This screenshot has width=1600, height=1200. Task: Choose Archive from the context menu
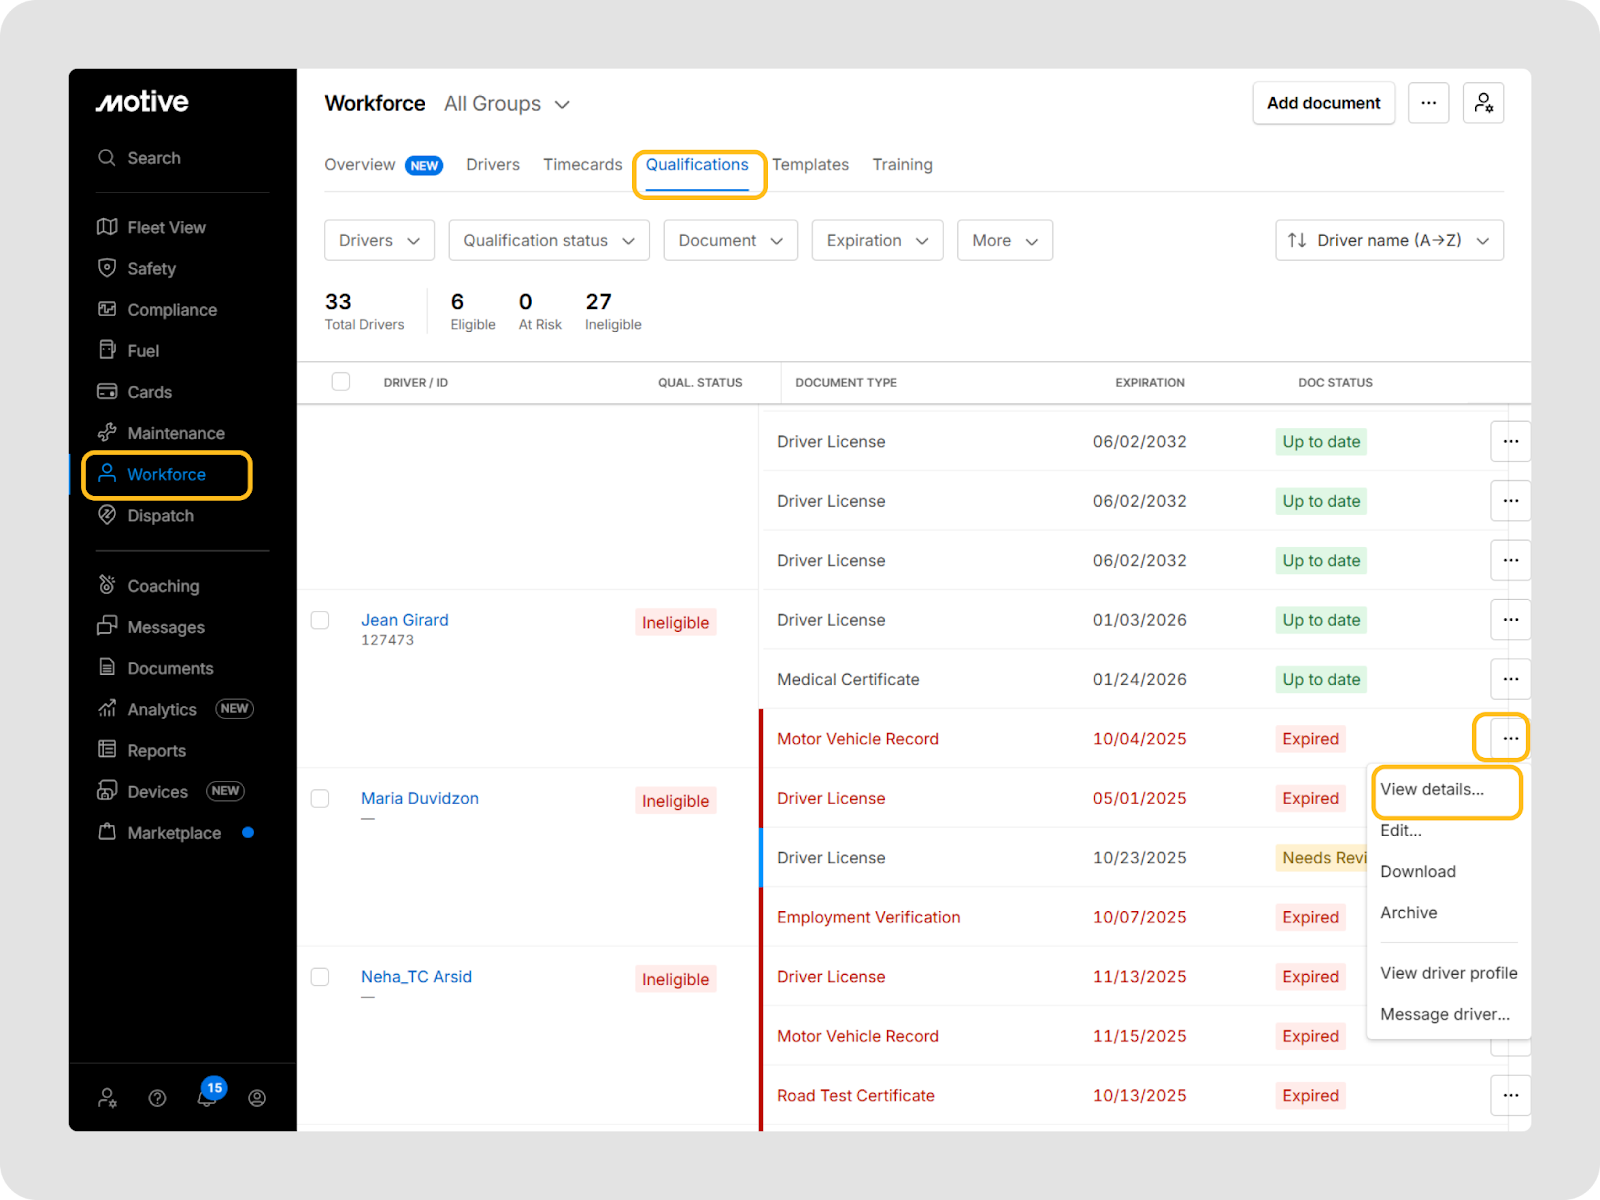point(1408,913)
